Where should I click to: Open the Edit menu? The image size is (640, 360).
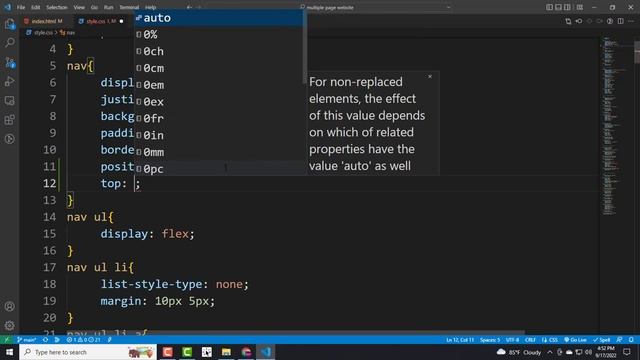click(36, 7)
